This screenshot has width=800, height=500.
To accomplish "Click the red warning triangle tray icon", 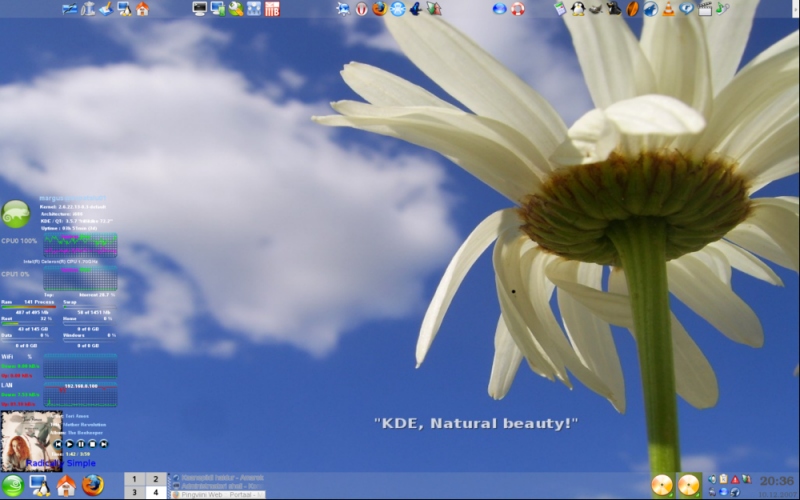I will click(x=735, y=479).
